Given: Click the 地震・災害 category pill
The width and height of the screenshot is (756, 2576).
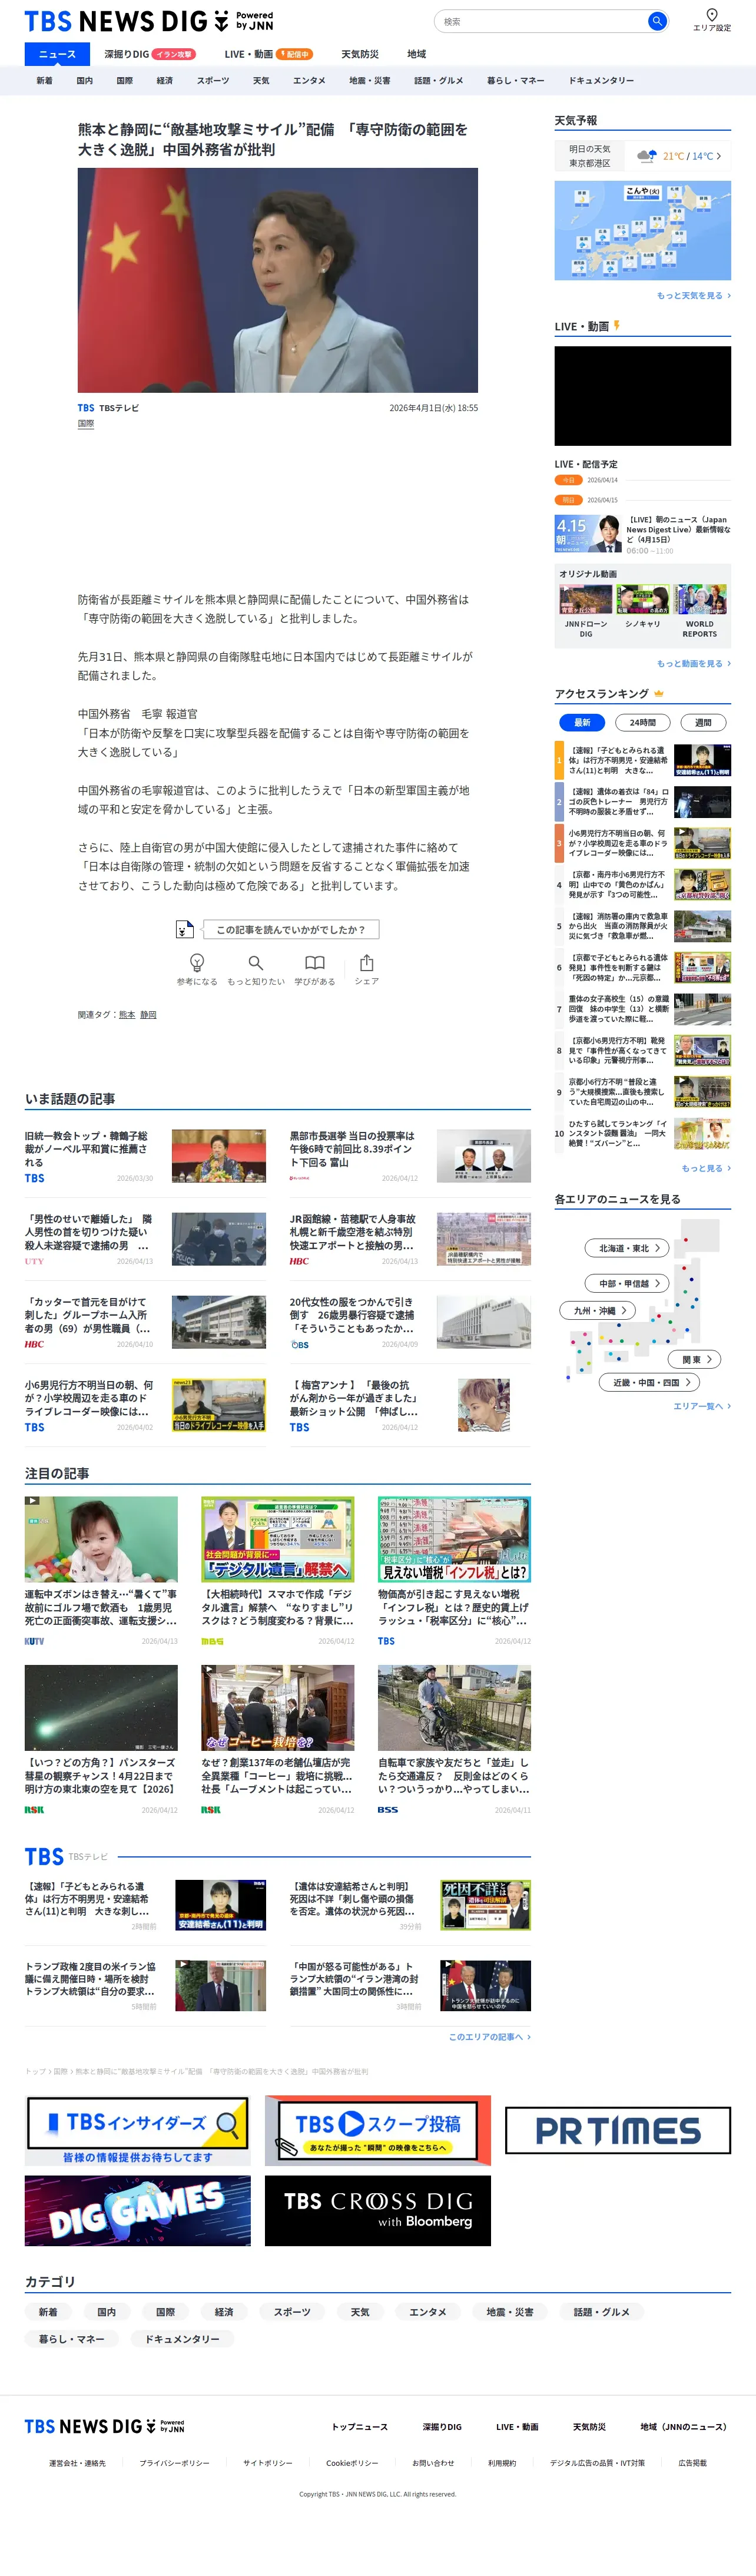Looking at the screenshot, I should click(x=510, y=2312).
